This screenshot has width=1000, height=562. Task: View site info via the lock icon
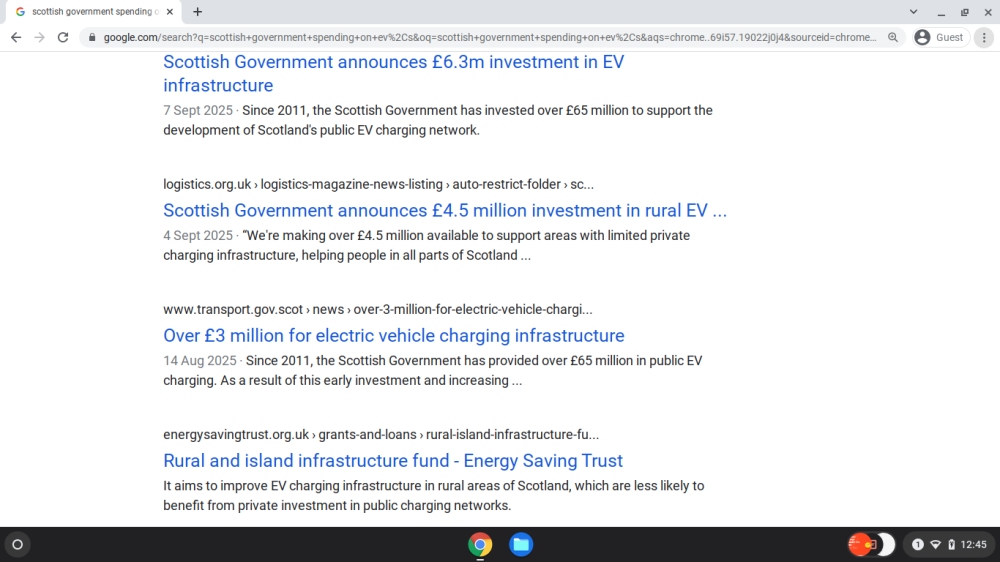click(92, 38)
